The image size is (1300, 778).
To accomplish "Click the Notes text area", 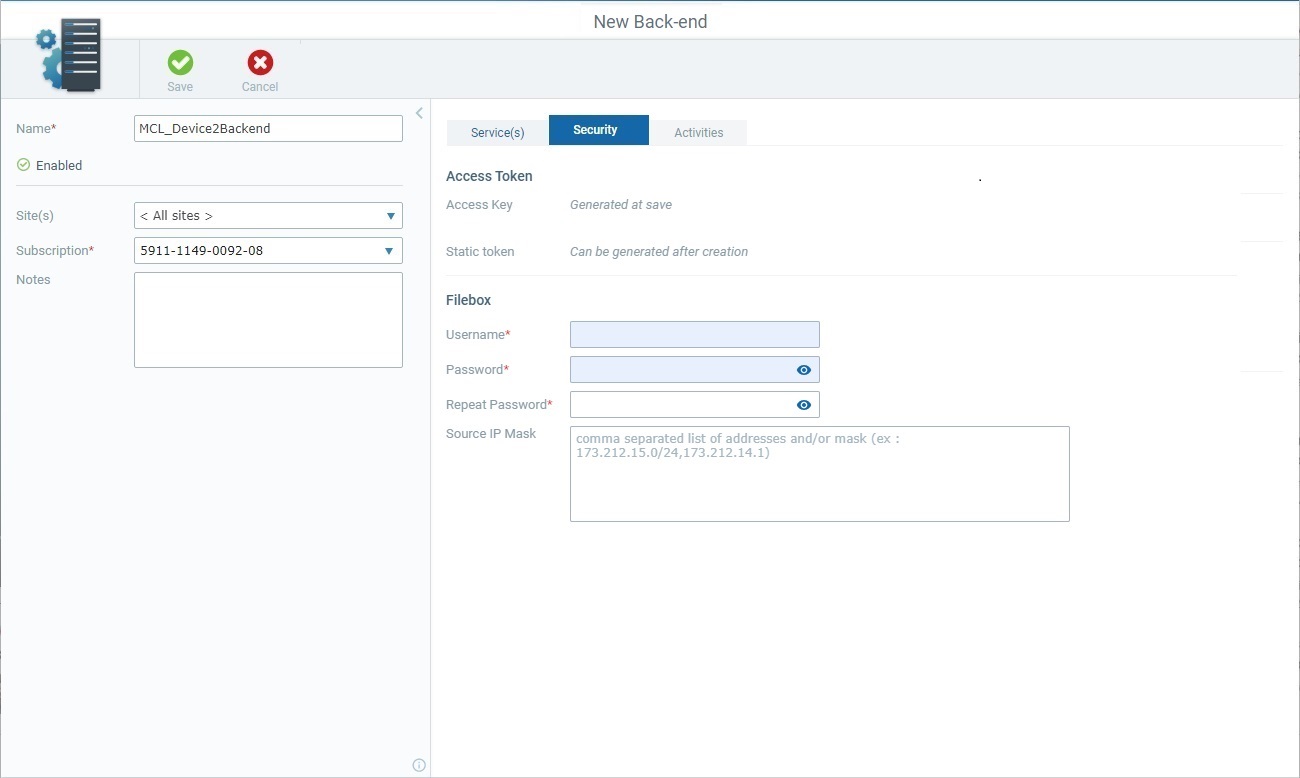I will [x=268, y=318].
